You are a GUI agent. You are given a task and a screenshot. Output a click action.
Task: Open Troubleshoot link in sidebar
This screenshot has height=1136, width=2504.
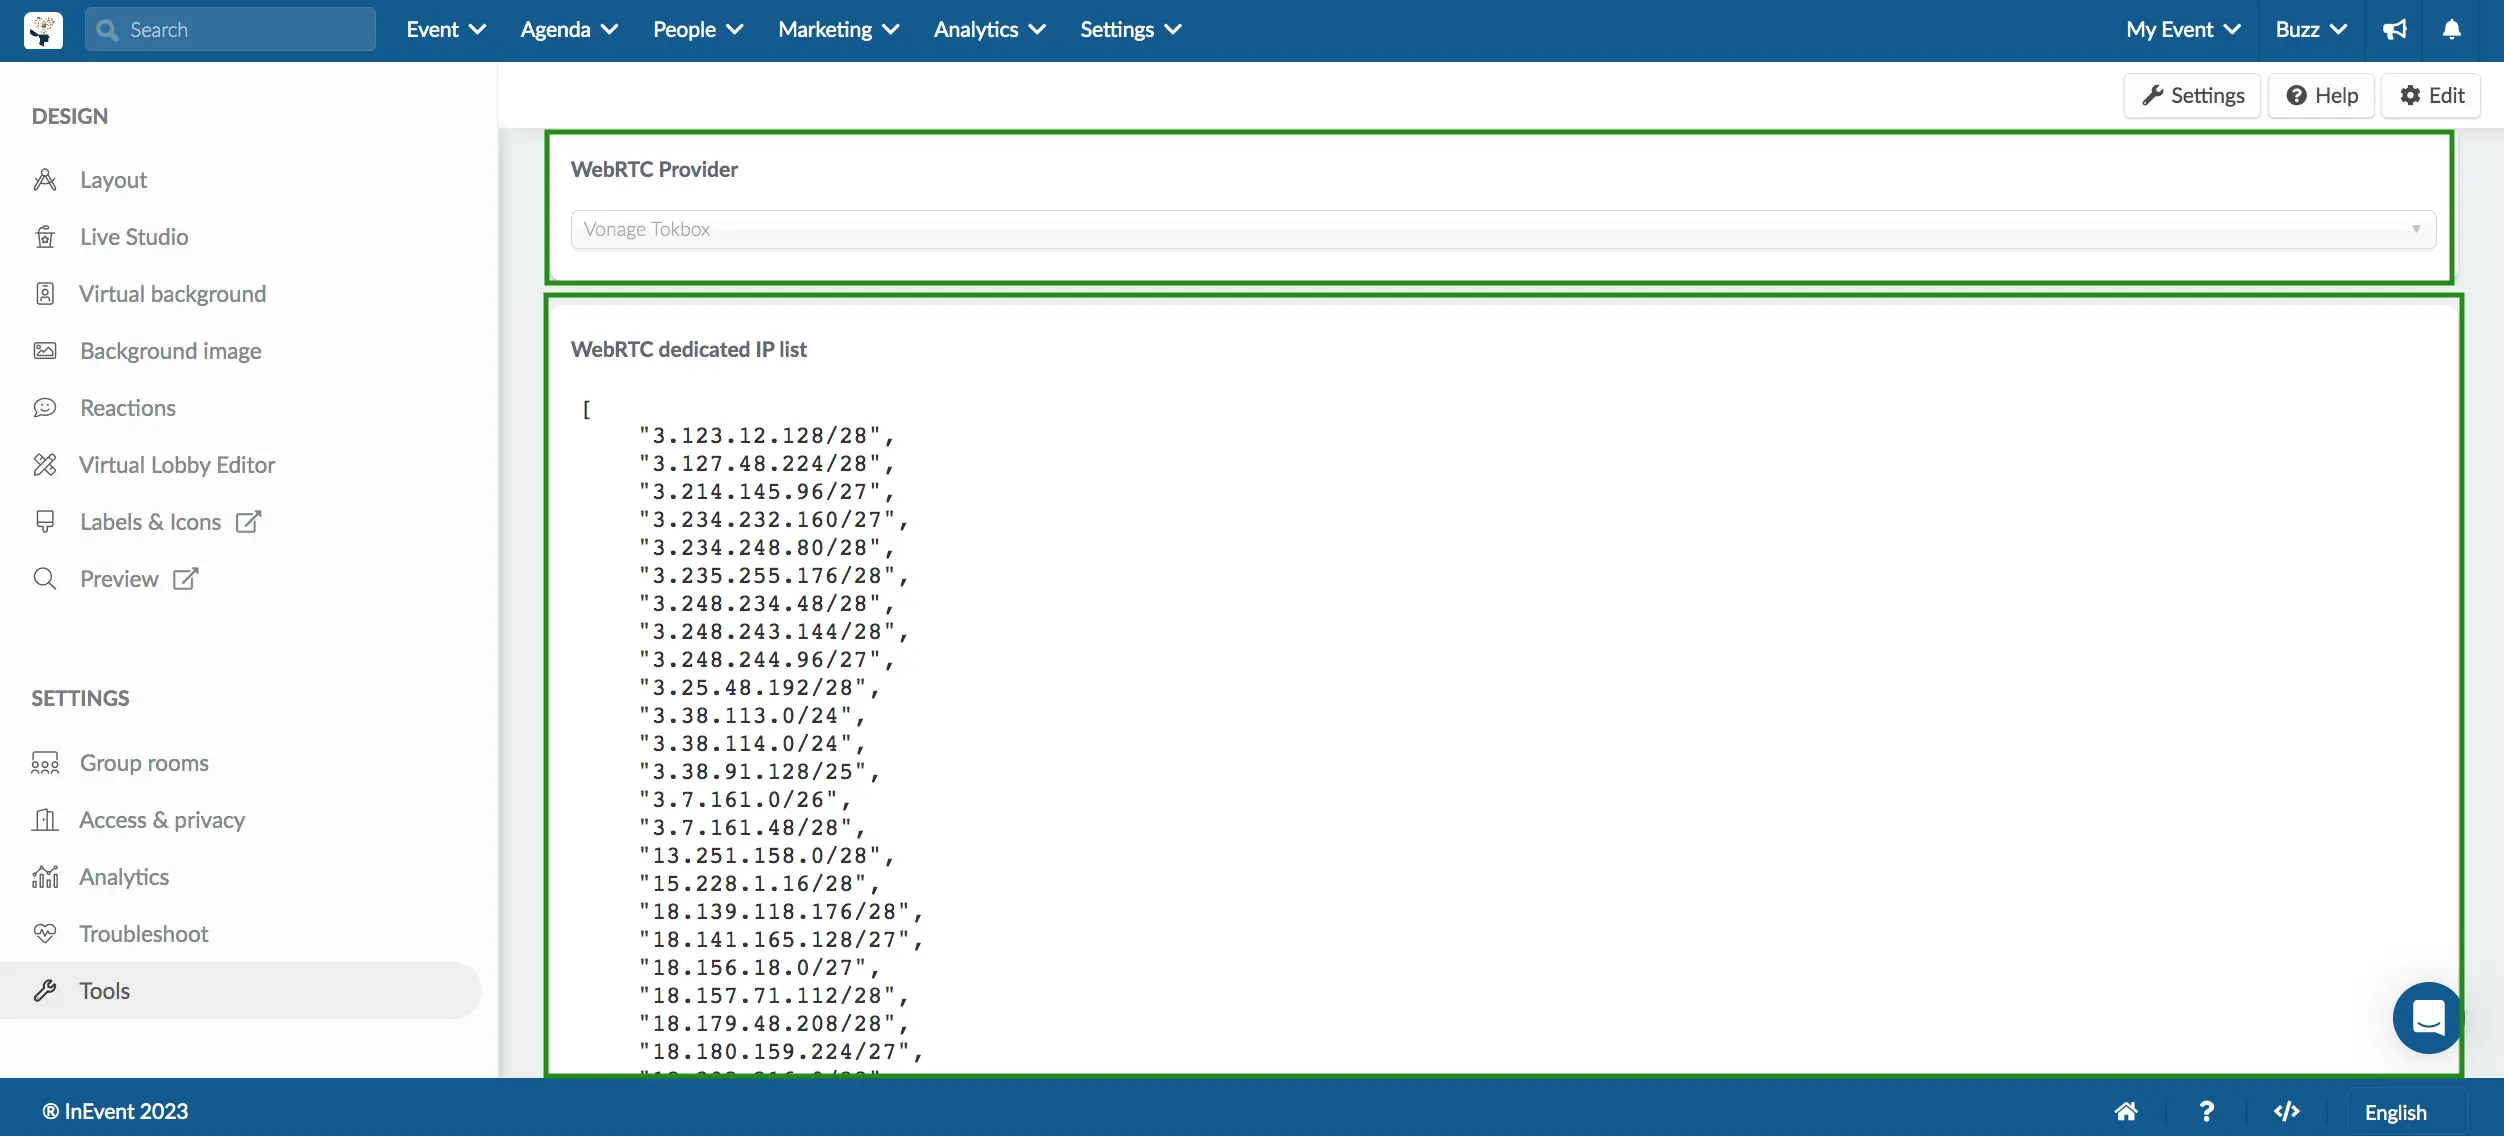click(144, 934)
